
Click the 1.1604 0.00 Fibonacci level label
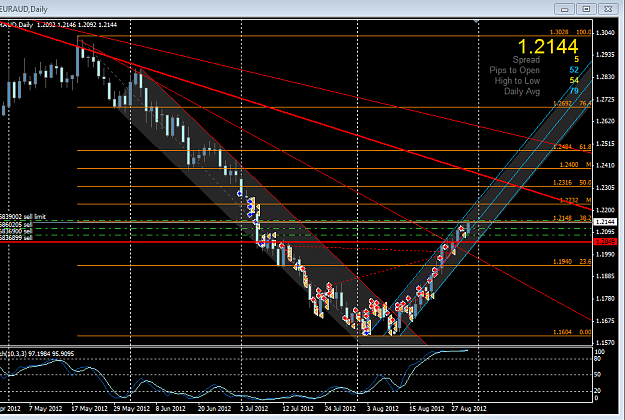(x=572, y=332)
